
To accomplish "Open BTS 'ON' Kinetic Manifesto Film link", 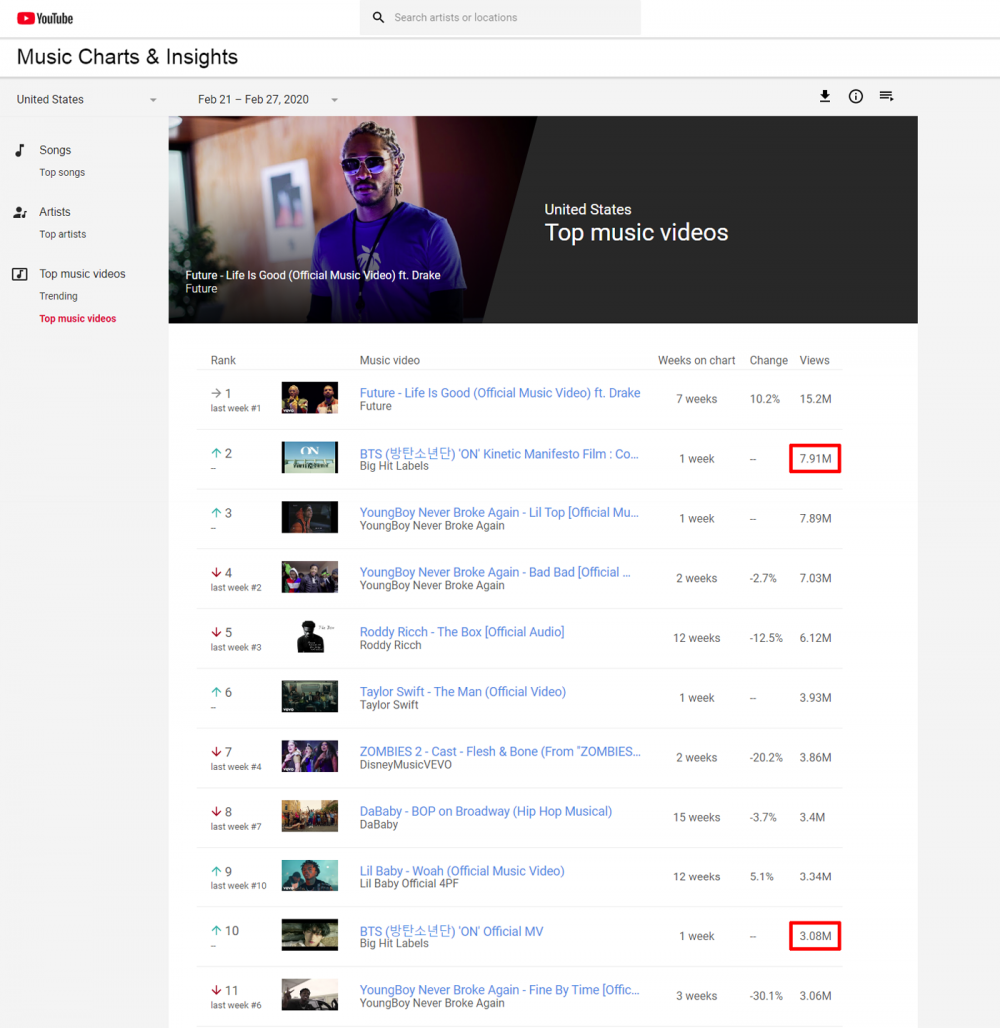I will (499, 454).
